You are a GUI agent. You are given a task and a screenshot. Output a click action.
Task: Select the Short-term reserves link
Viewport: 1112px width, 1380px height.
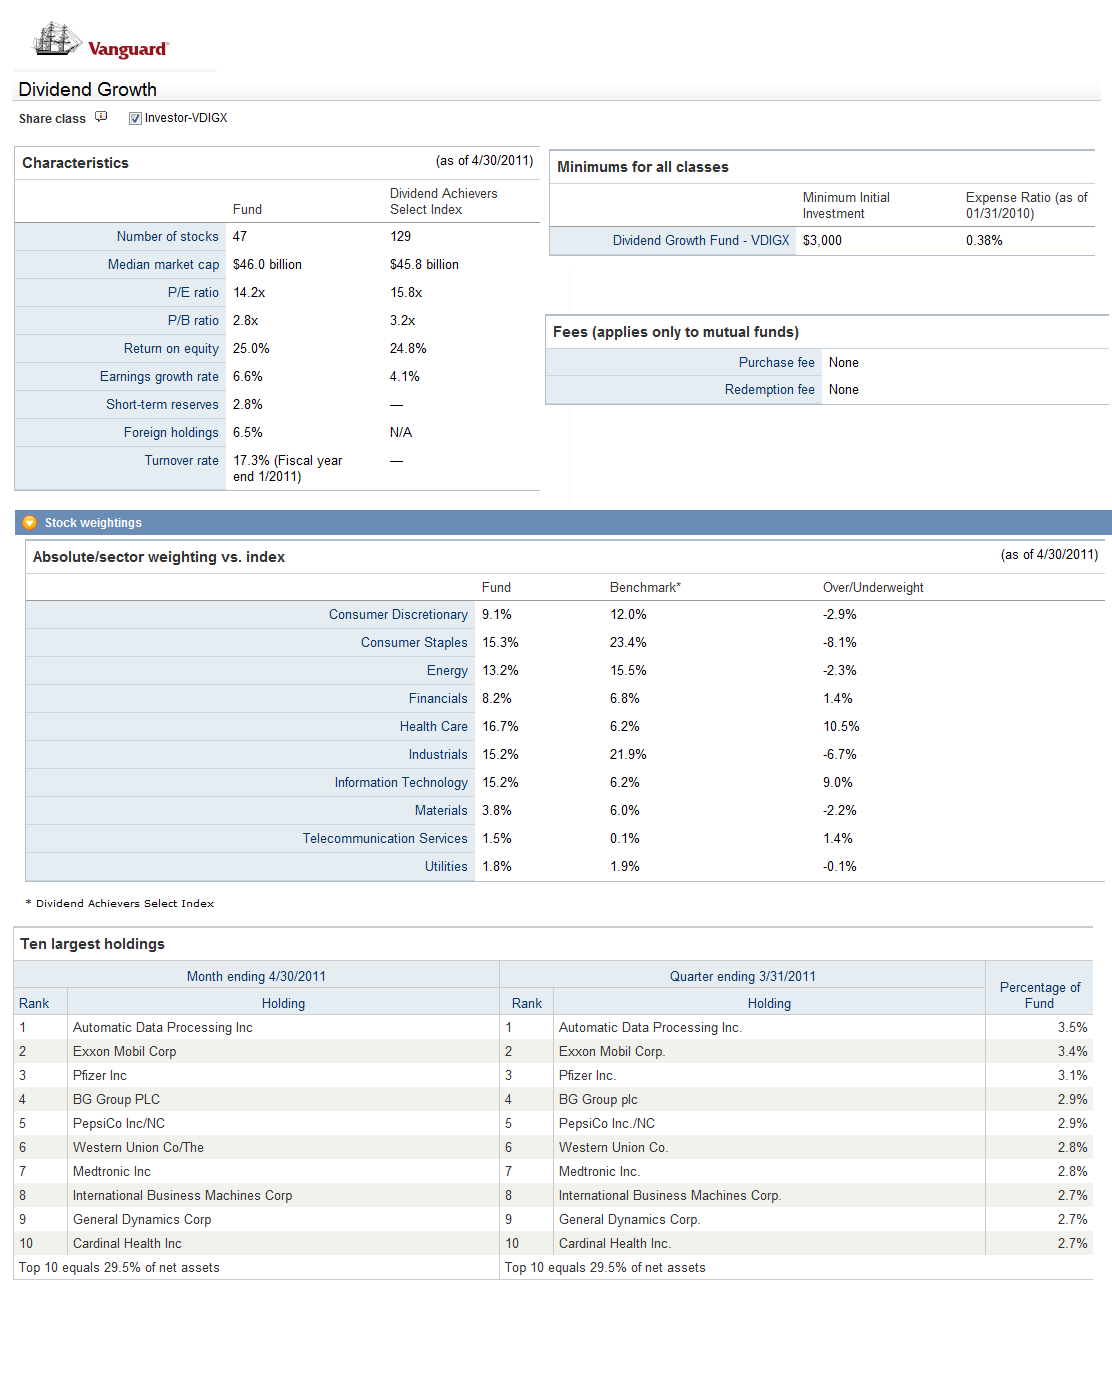[163, 404]
